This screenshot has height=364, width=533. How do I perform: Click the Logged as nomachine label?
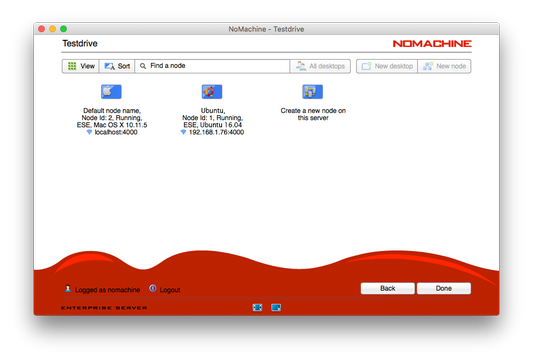[107, 290]
